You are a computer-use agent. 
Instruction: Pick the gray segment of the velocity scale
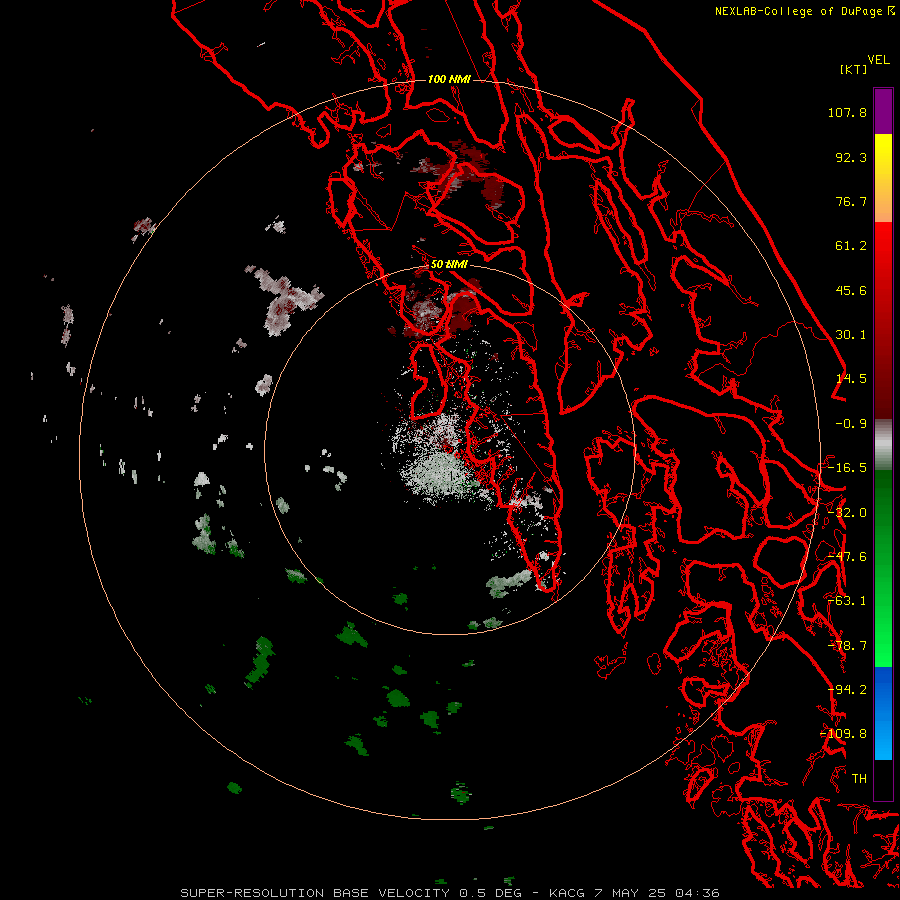(883, 445)
